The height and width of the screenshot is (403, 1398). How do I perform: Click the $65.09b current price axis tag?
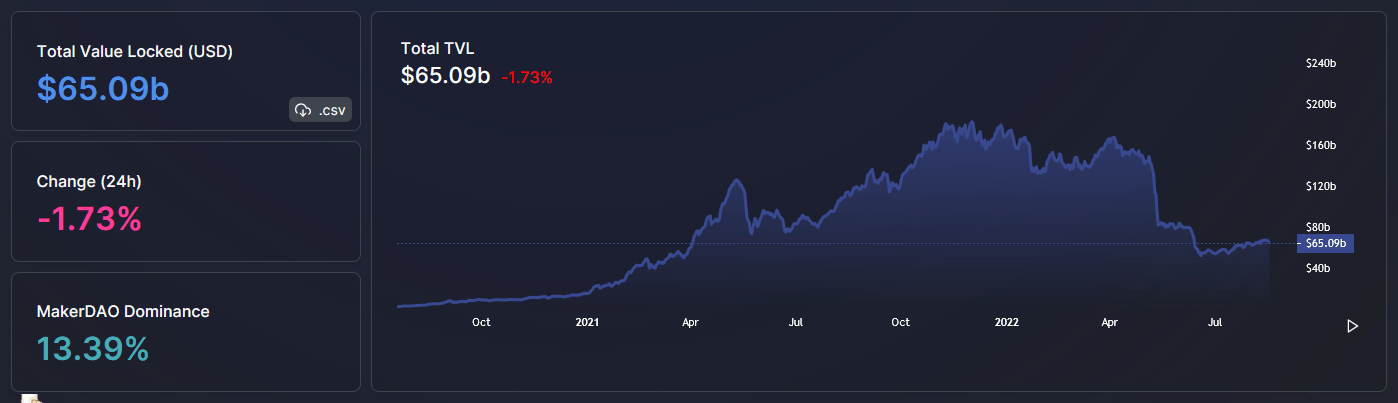coord(1325,243)
